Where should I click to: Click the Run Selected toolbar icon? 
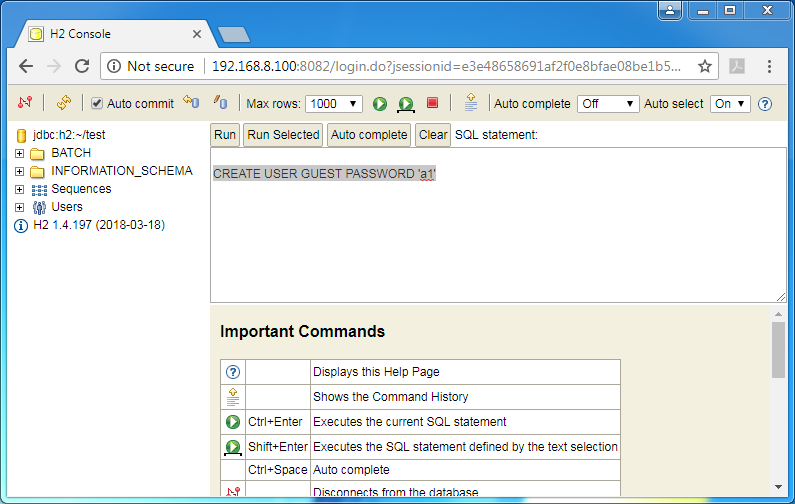coord(406,104)
